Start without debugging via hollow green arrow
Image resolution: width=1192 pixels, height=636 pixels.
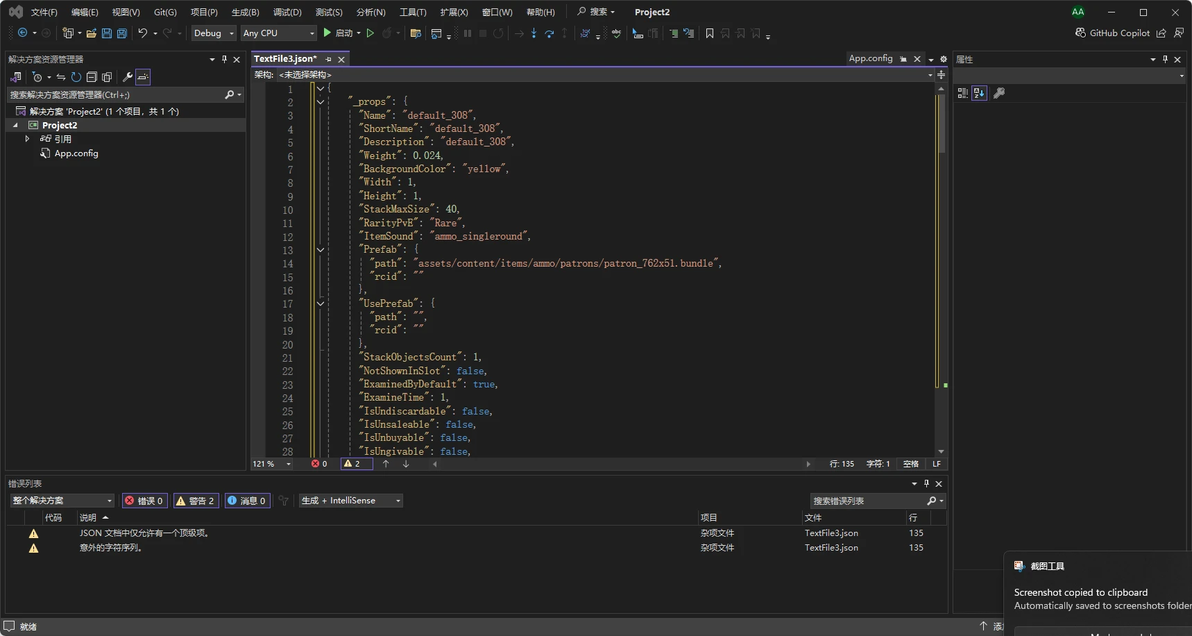pyautogui.click(x=370, y=33)
